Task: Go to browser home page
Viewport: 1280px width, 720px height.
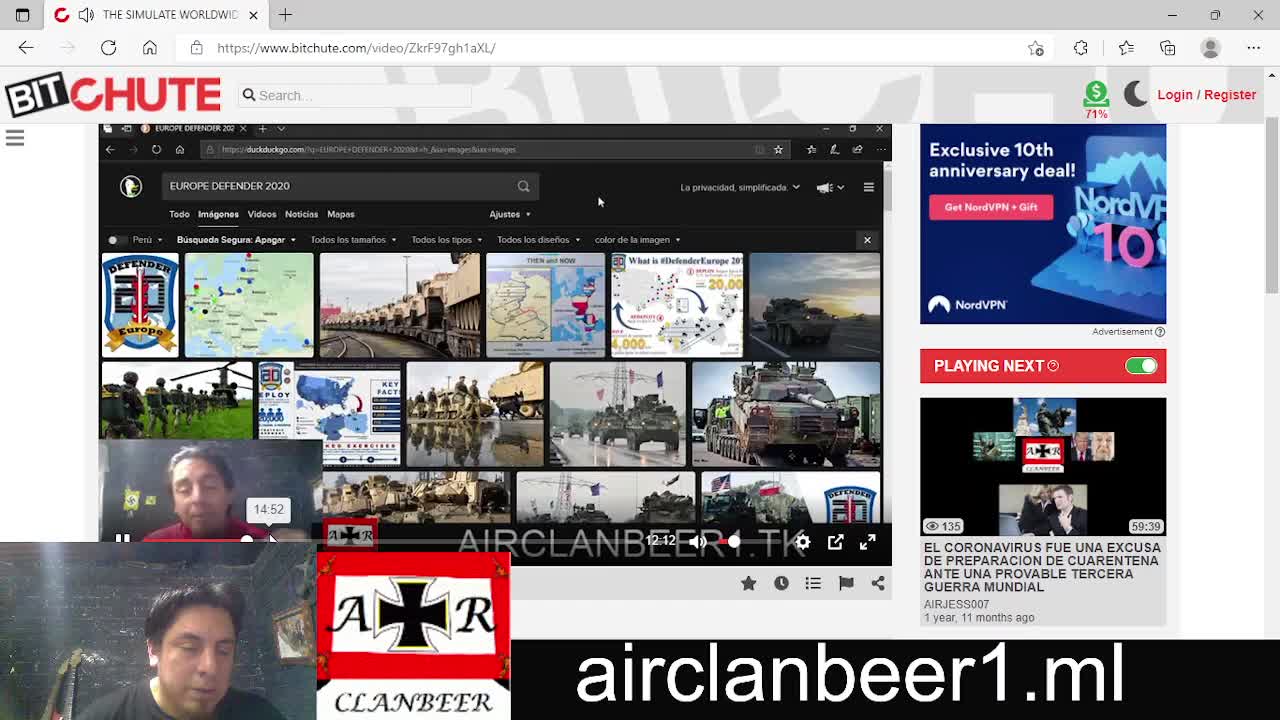Action: tap(150, 48)
